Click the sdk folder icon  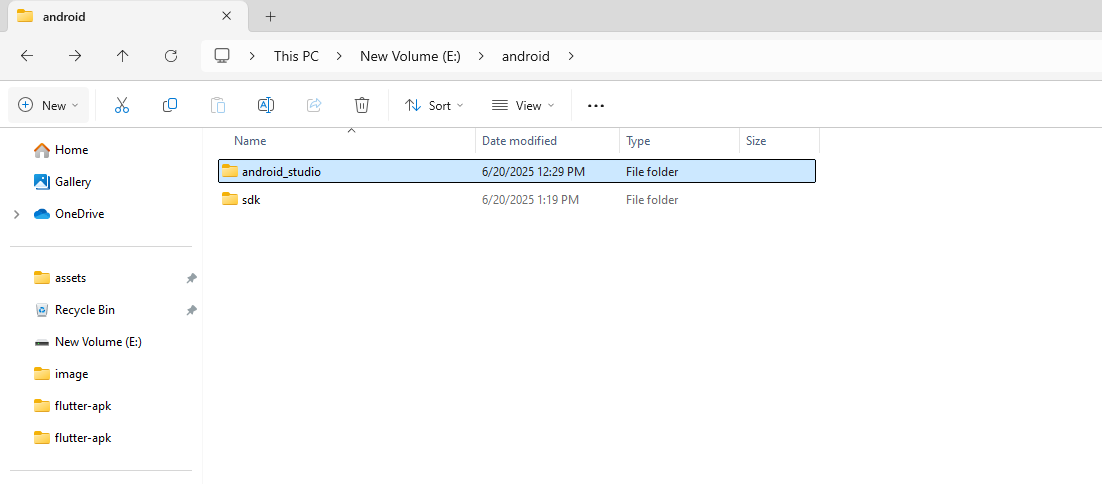point(230,200)
